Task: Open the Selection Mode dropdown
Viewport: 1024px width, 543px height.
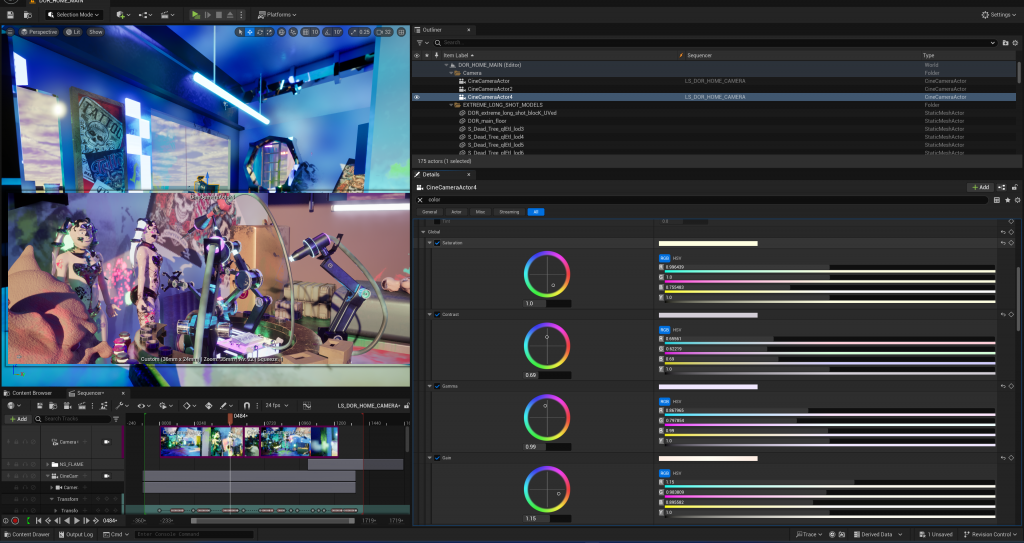Action: tap(73, 15)
